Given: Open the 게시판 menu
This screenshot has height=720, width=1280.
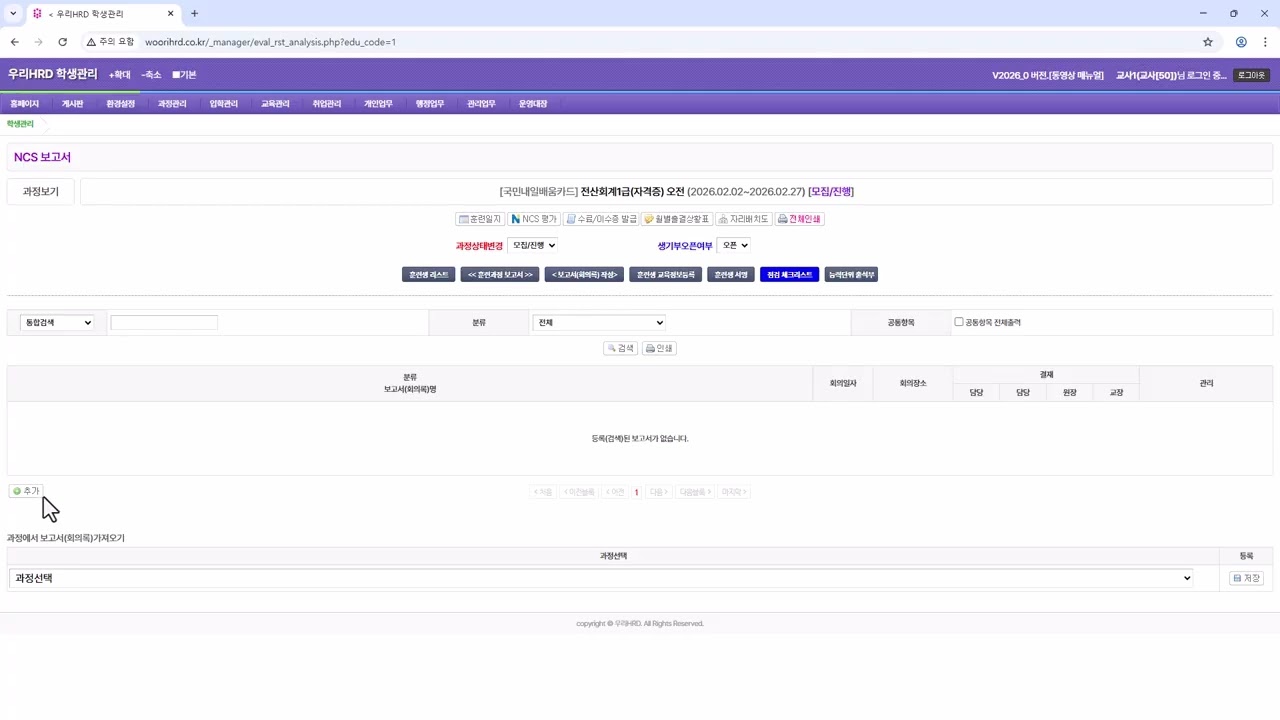Looking at the screenshot, I should pyautogui.click(x=72, y=104).
